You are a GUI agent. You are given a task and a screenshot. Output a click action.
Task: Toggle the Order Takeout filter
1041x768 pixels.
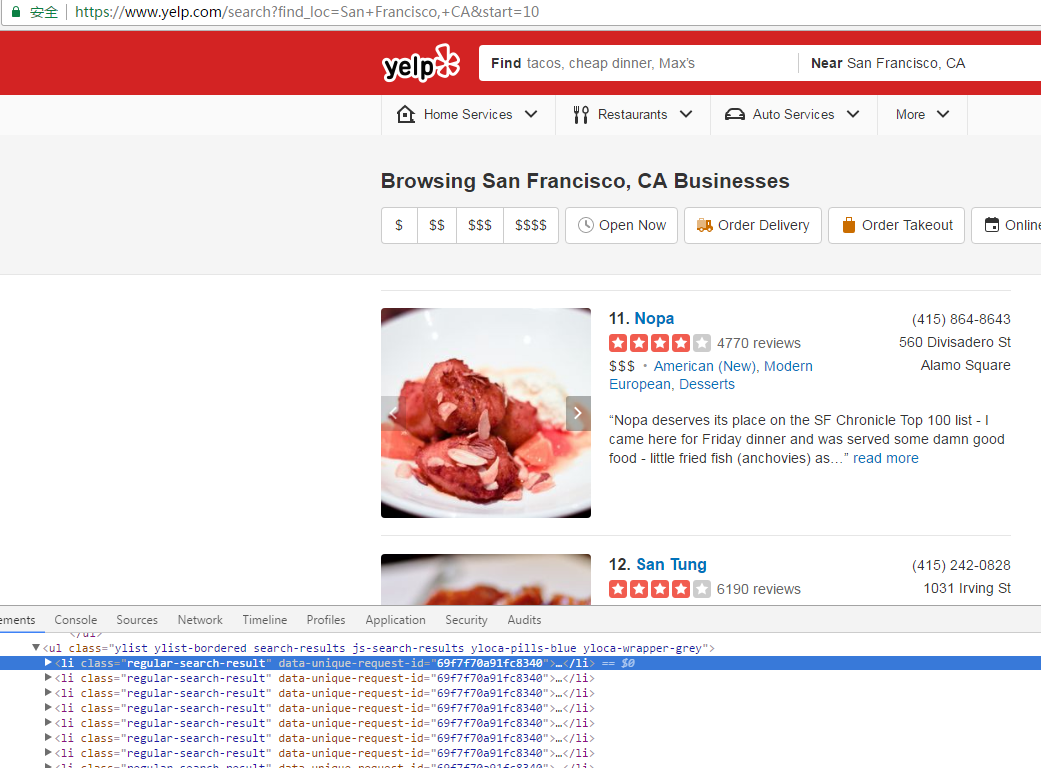point(896,225)
